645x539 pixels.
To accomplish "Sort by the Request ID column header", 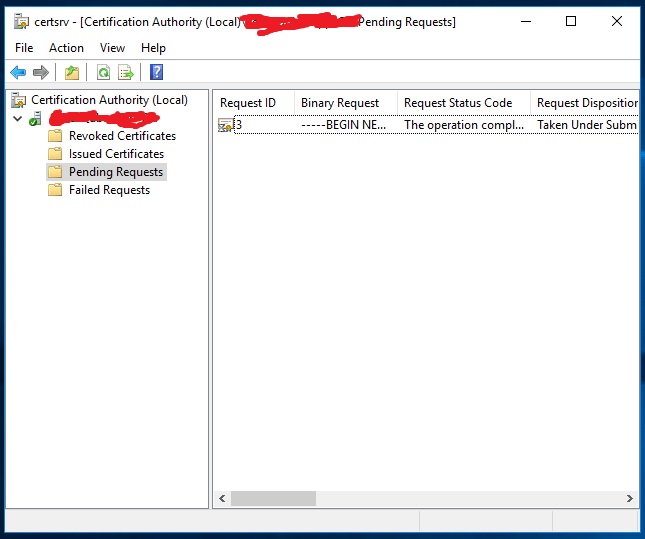I will [248, 103].
